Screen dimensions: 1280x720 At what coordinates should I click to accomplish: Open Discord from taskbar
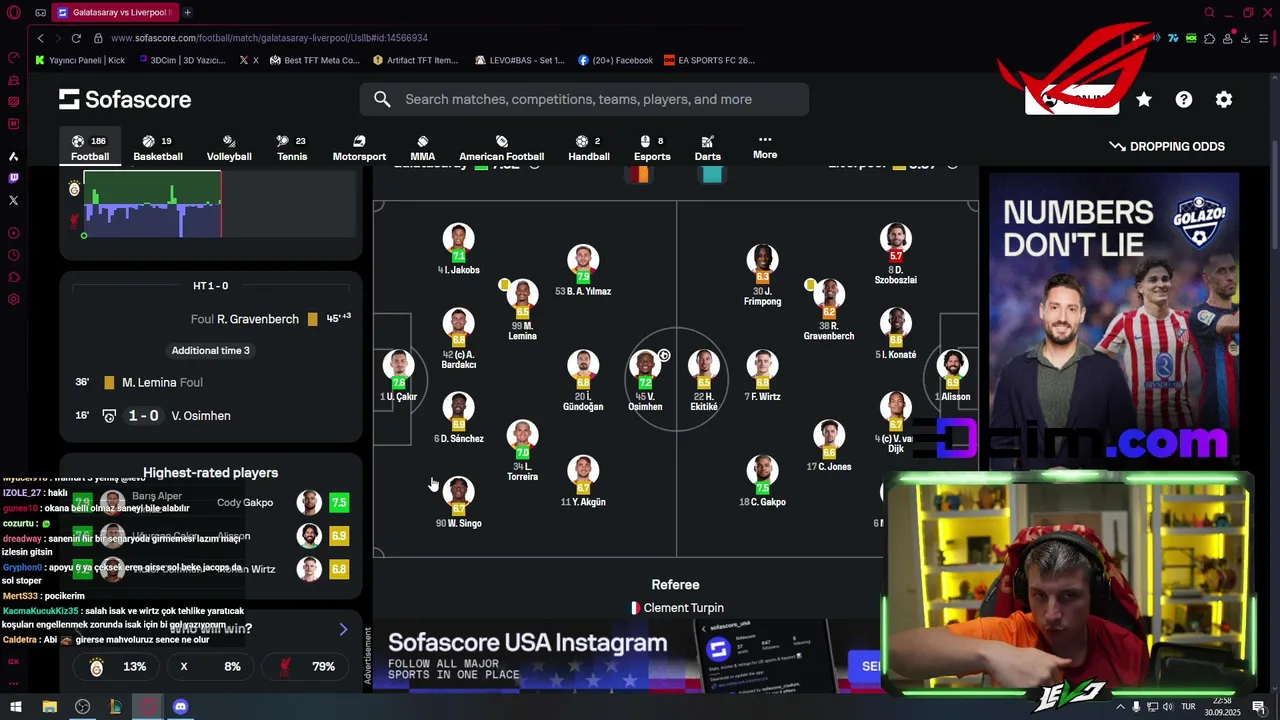click(x=180, y=707)
